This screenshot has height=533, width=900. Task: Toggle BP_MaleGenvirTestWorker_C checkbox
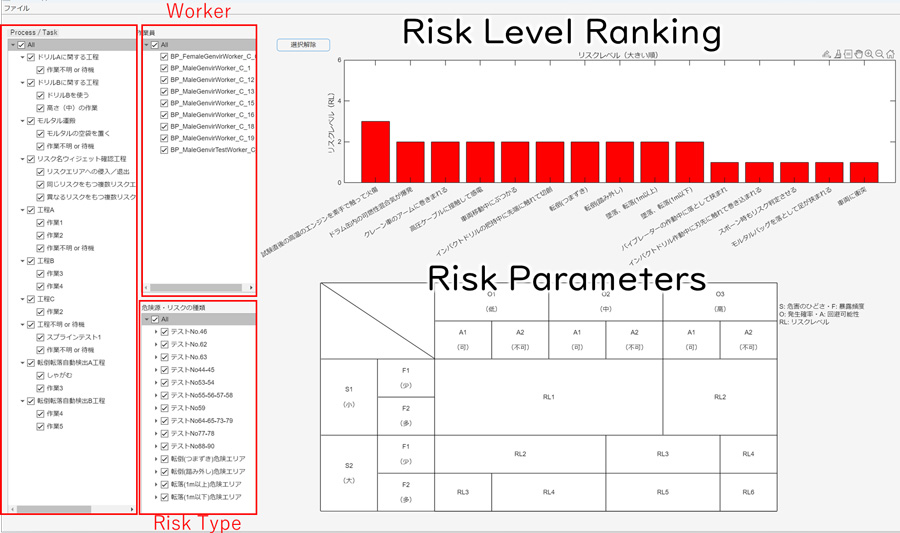pyautogui.click(x=164, y=150)
